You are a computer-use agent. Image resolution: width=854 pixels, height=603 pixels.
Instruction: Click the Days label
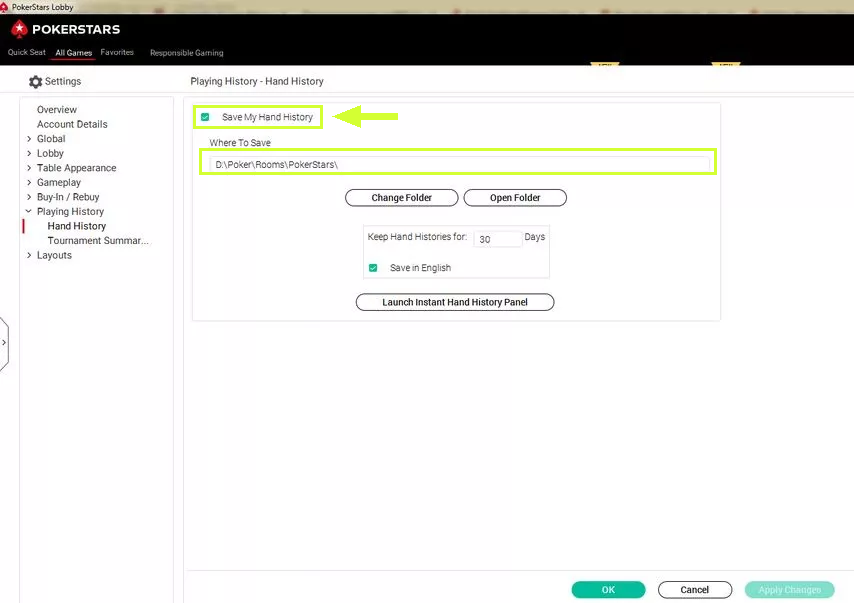[534, 237]
